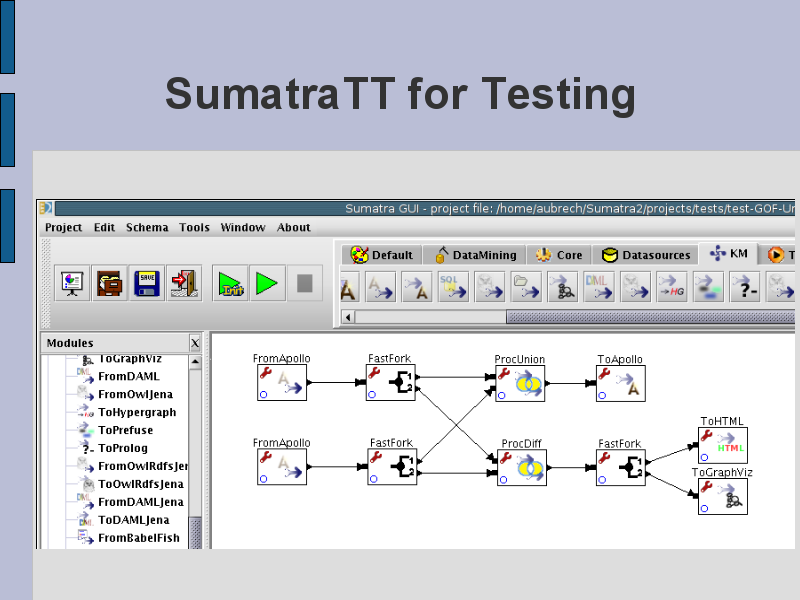The width and height of the screenshot is (800, 600).
Task: Select the upper FromApollo node on canvas
Action: click(x=282, y=382)
